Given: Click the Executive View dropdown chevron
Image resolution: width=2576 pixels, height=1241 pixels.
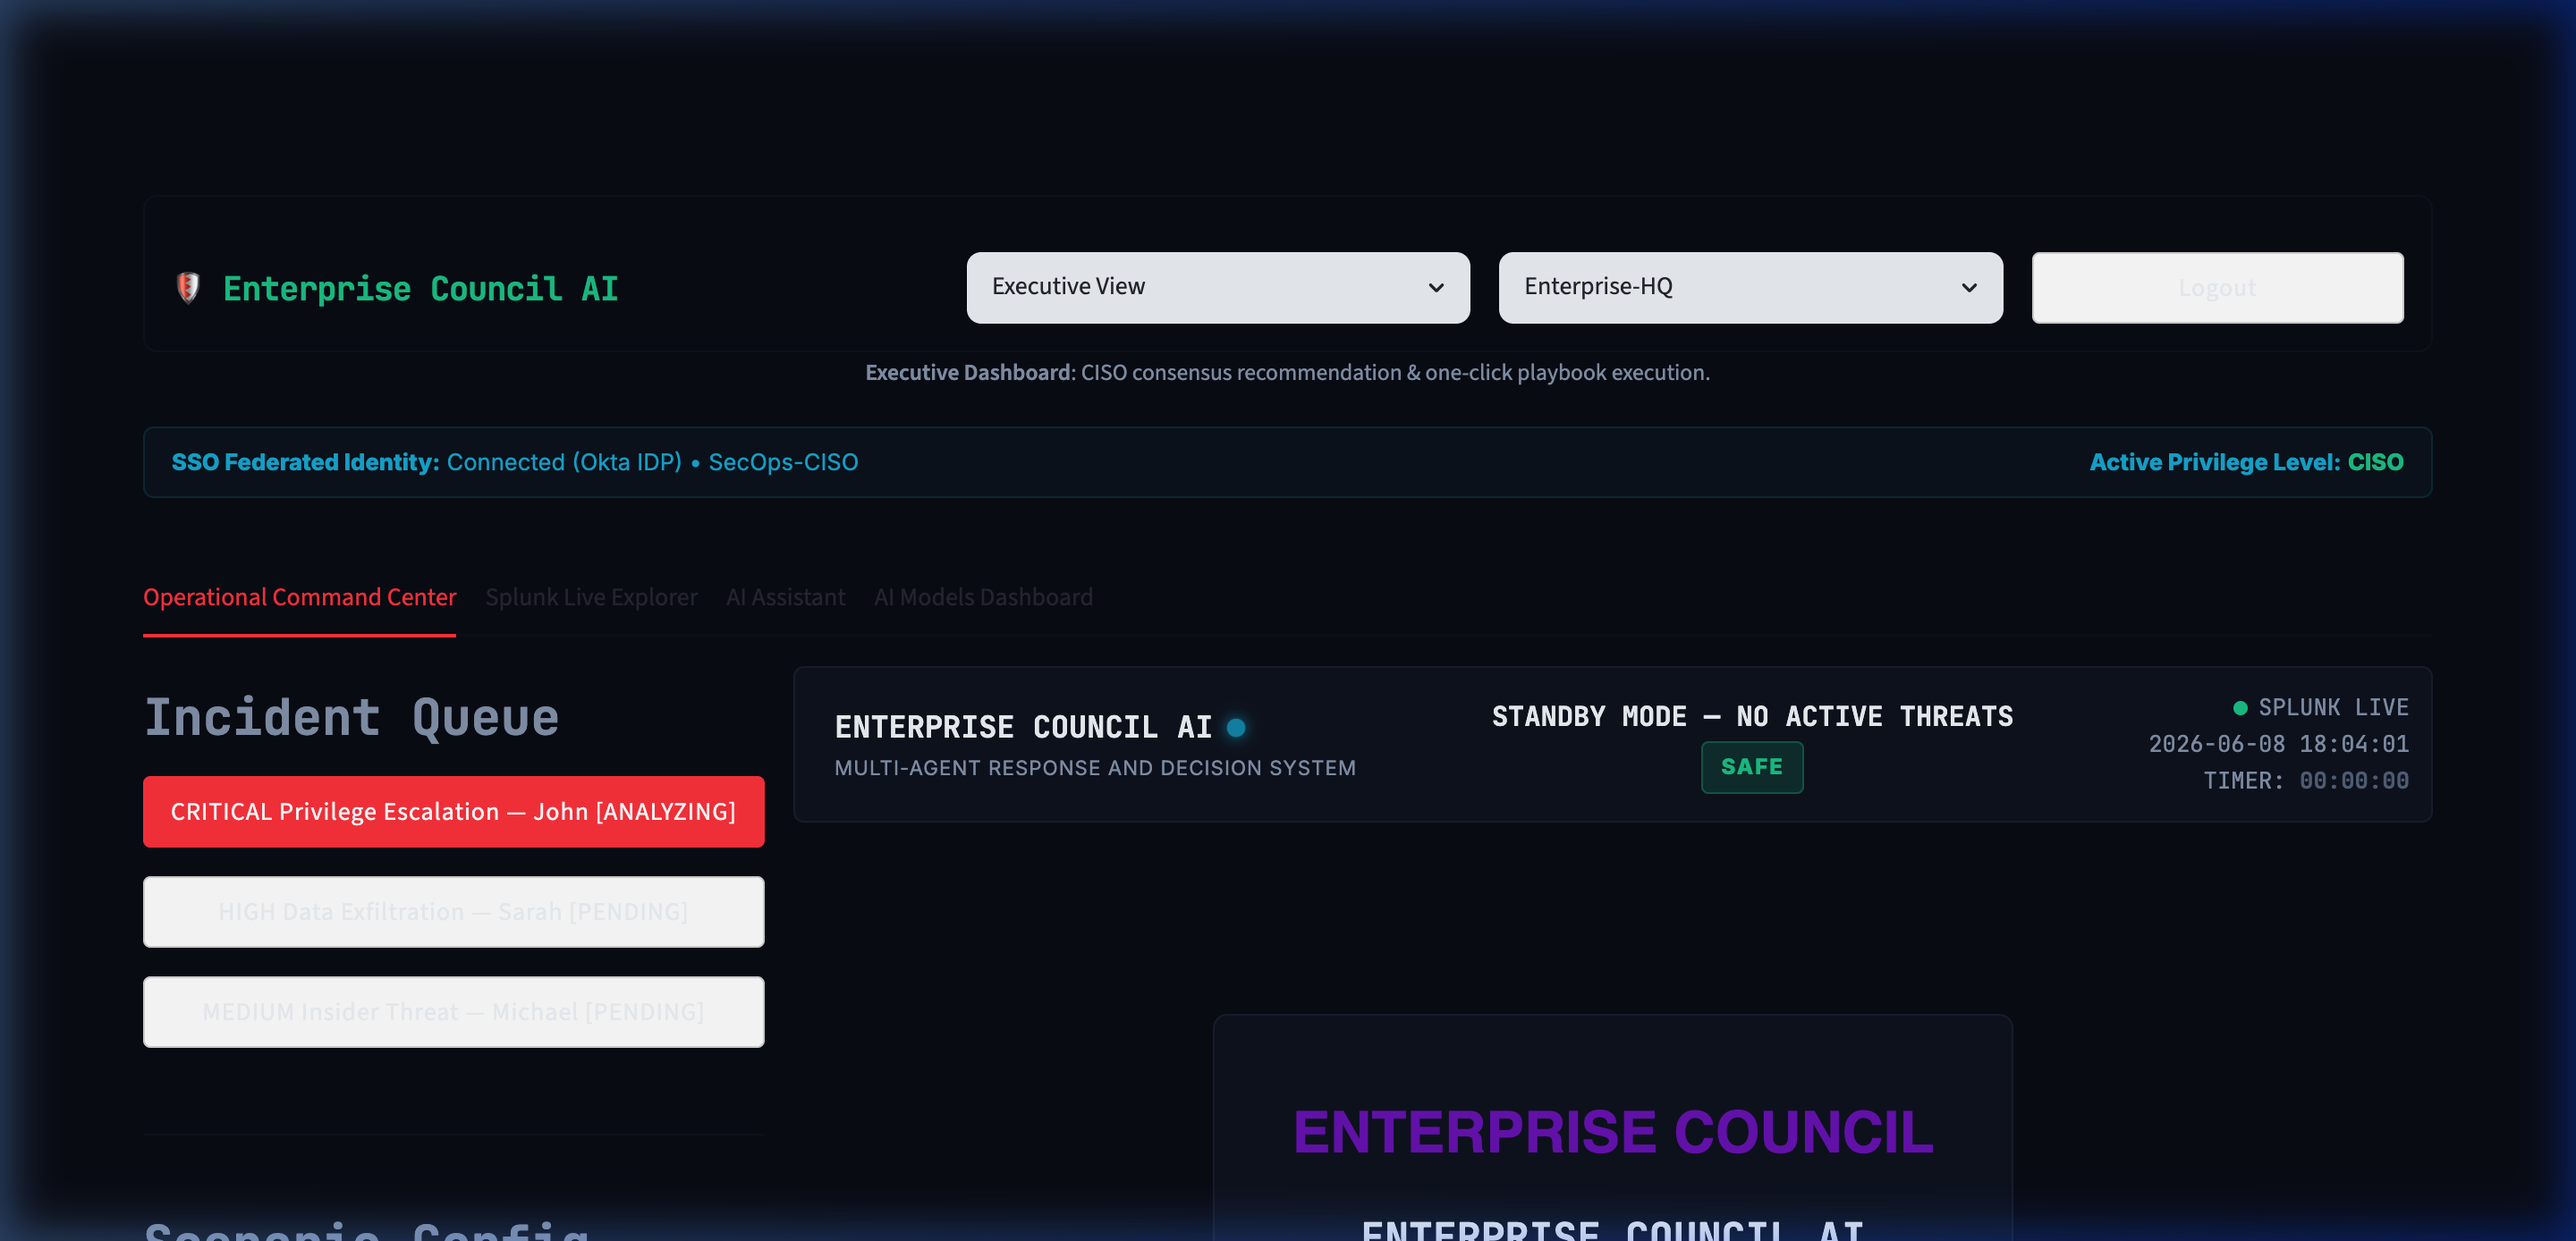Looking at the screenshot, I should click(1436, 288).
